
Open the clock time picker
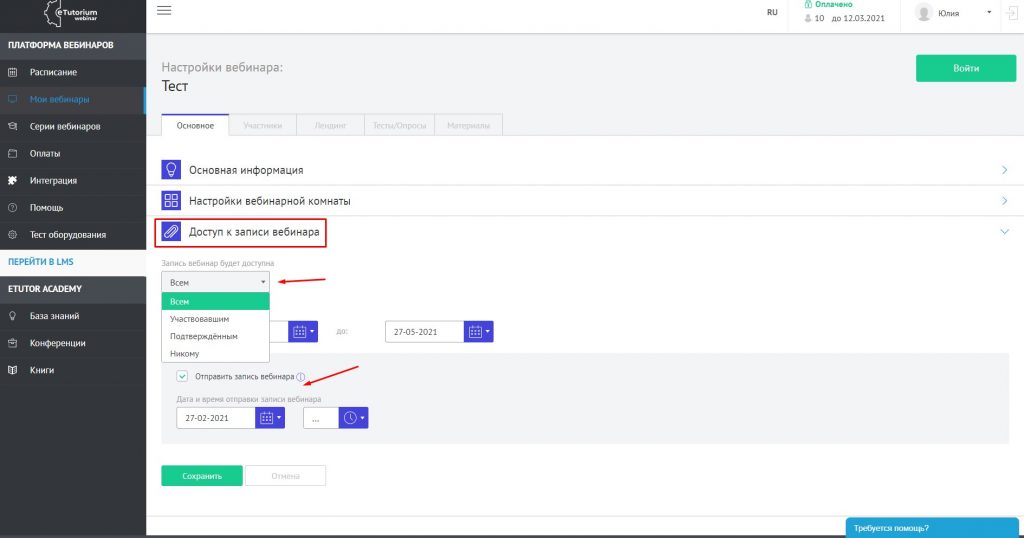point(354,418)
